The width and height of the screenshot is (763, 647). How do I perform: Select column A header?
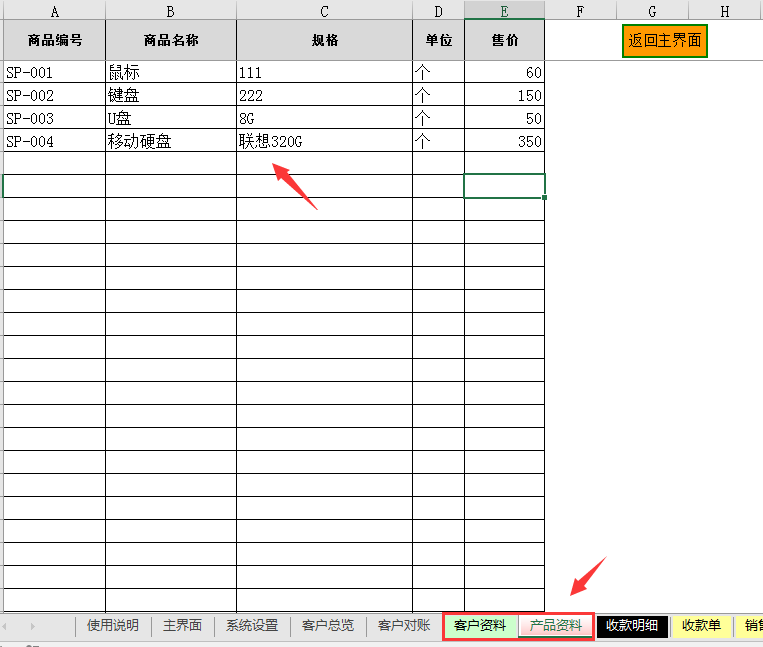pos(54,11)
